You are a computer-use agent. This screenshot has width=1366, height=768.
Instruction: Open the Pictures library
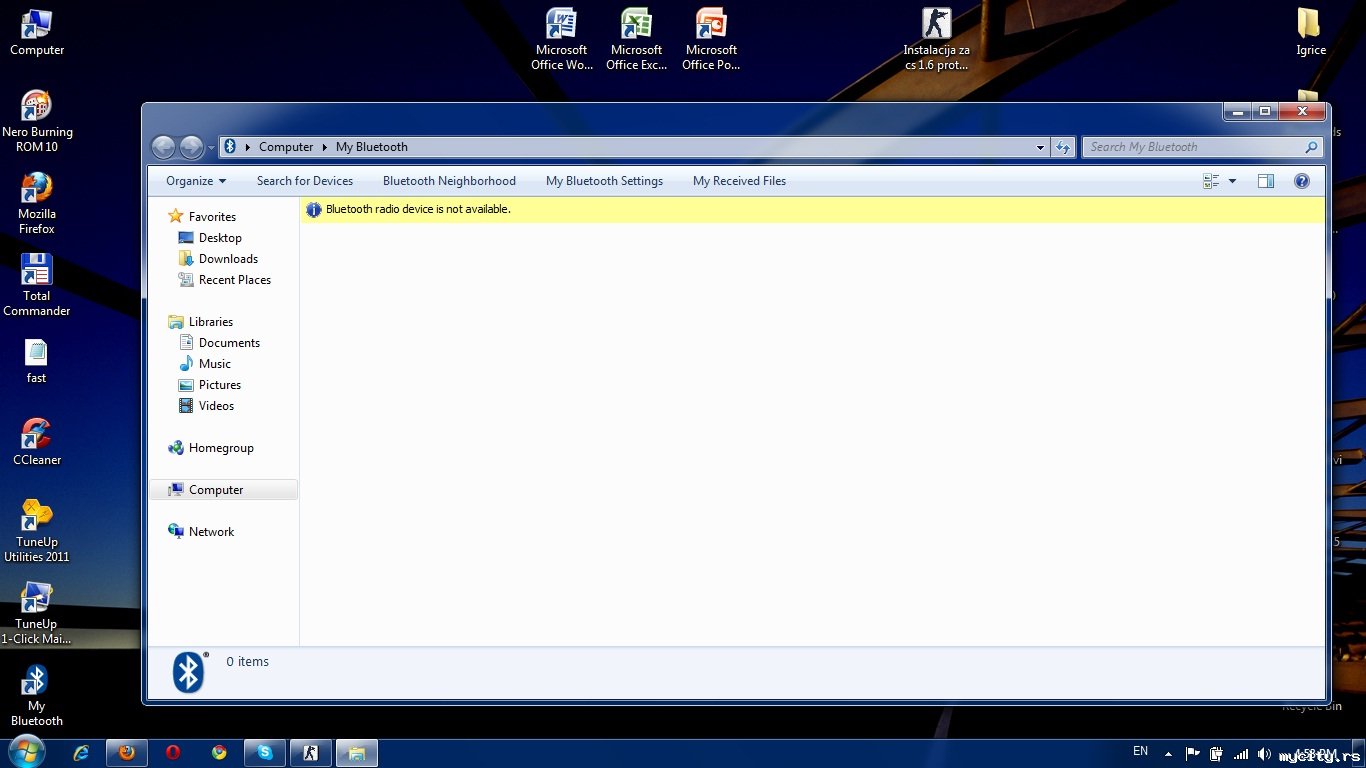click(x=220, y=385)
